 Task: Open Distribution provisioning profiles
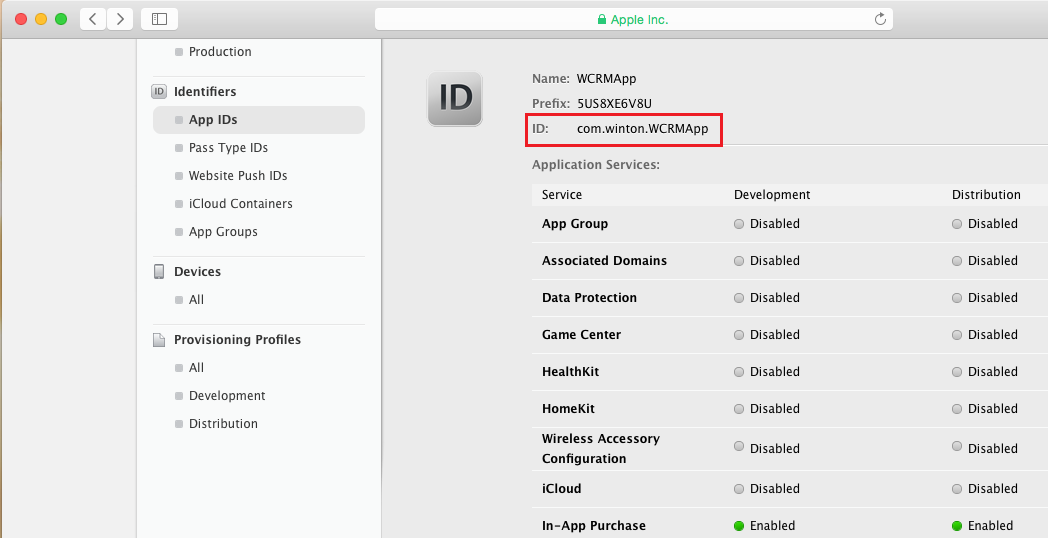(x=223, y=424)
